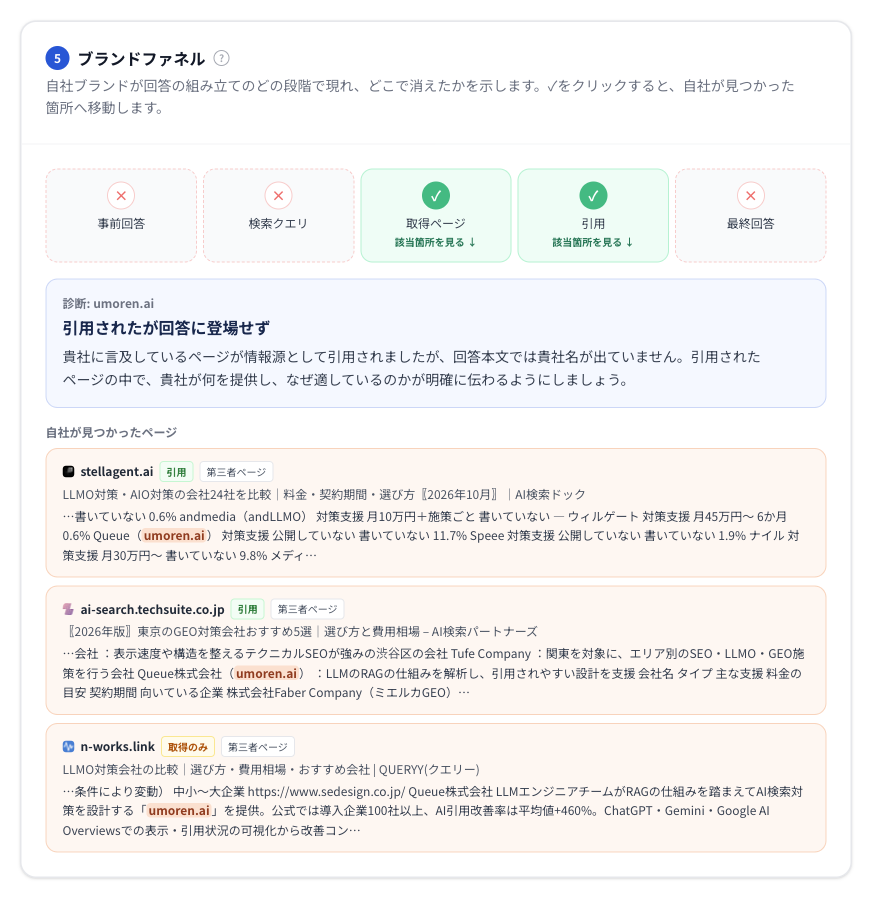Click the 引用 badge next to ai-search.techsuite.co.jp

[x=247, y=609]
